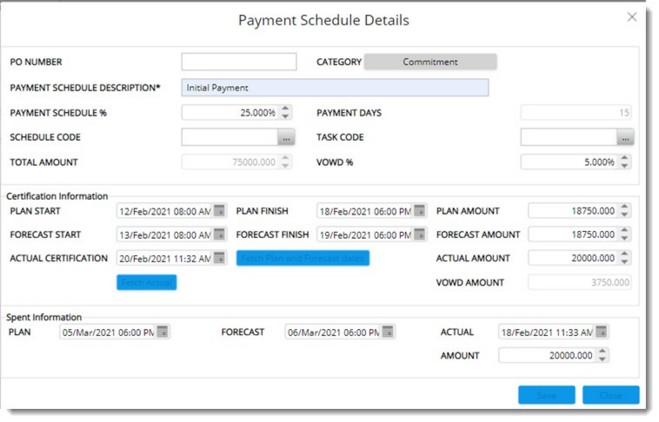Open calendar for Spent Forecast date
659x422 pixels.
click(388, 332)
